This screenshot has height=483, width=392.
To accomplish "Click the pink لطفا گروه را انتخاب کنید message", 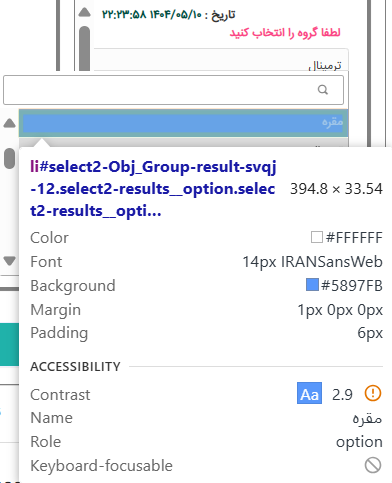I will tap(285, 33).
